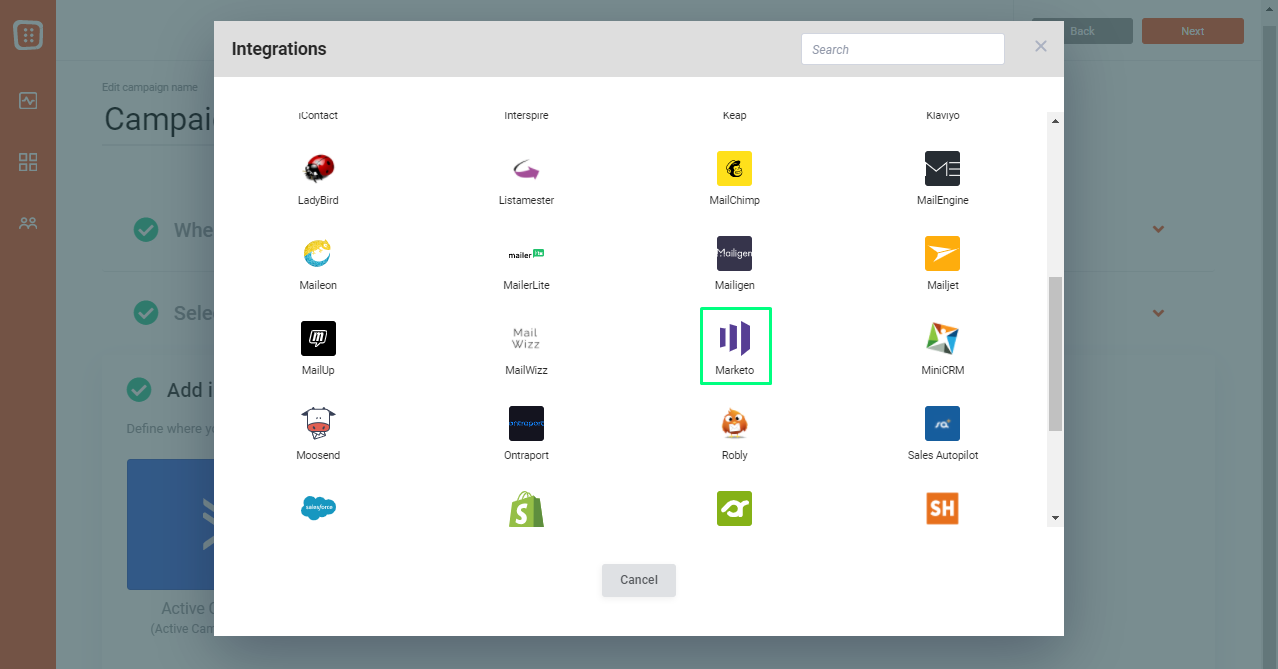Select the Marketo integration icon
Image resolution: width=1278 pixels, height=669 pixels.
coord(734,338)
